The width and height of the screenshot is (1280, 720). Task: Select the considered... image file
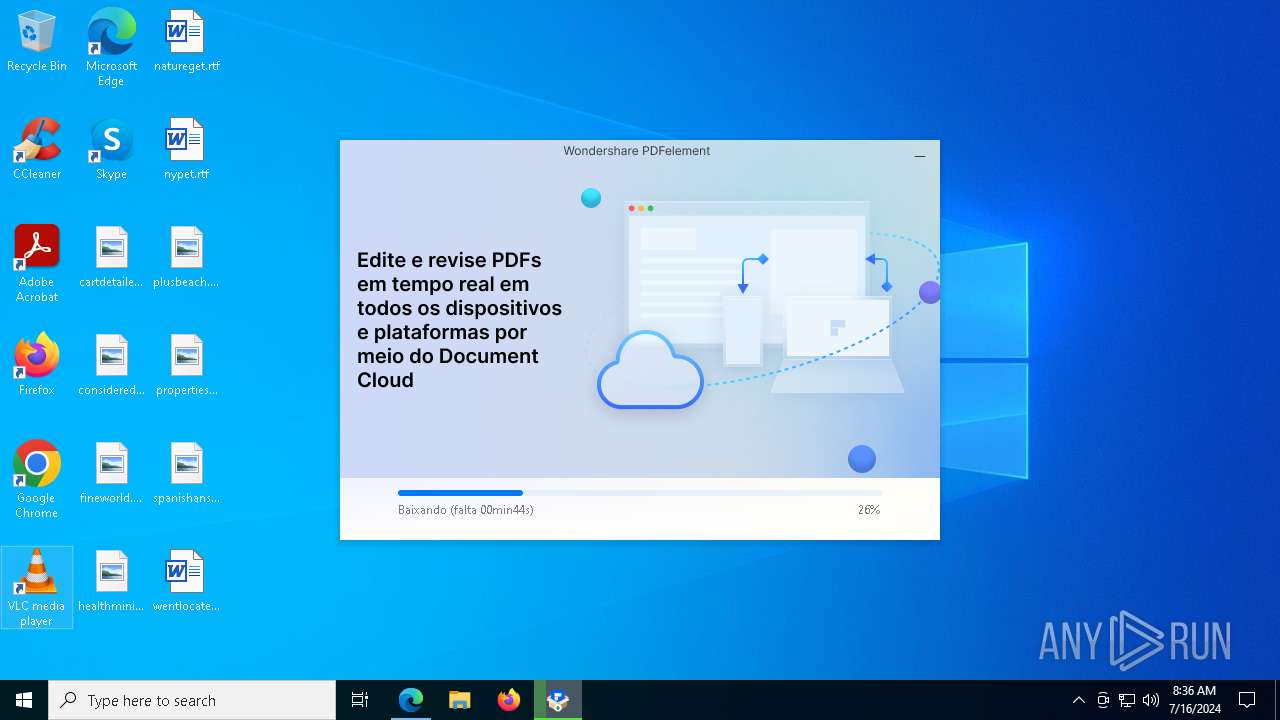111,366
